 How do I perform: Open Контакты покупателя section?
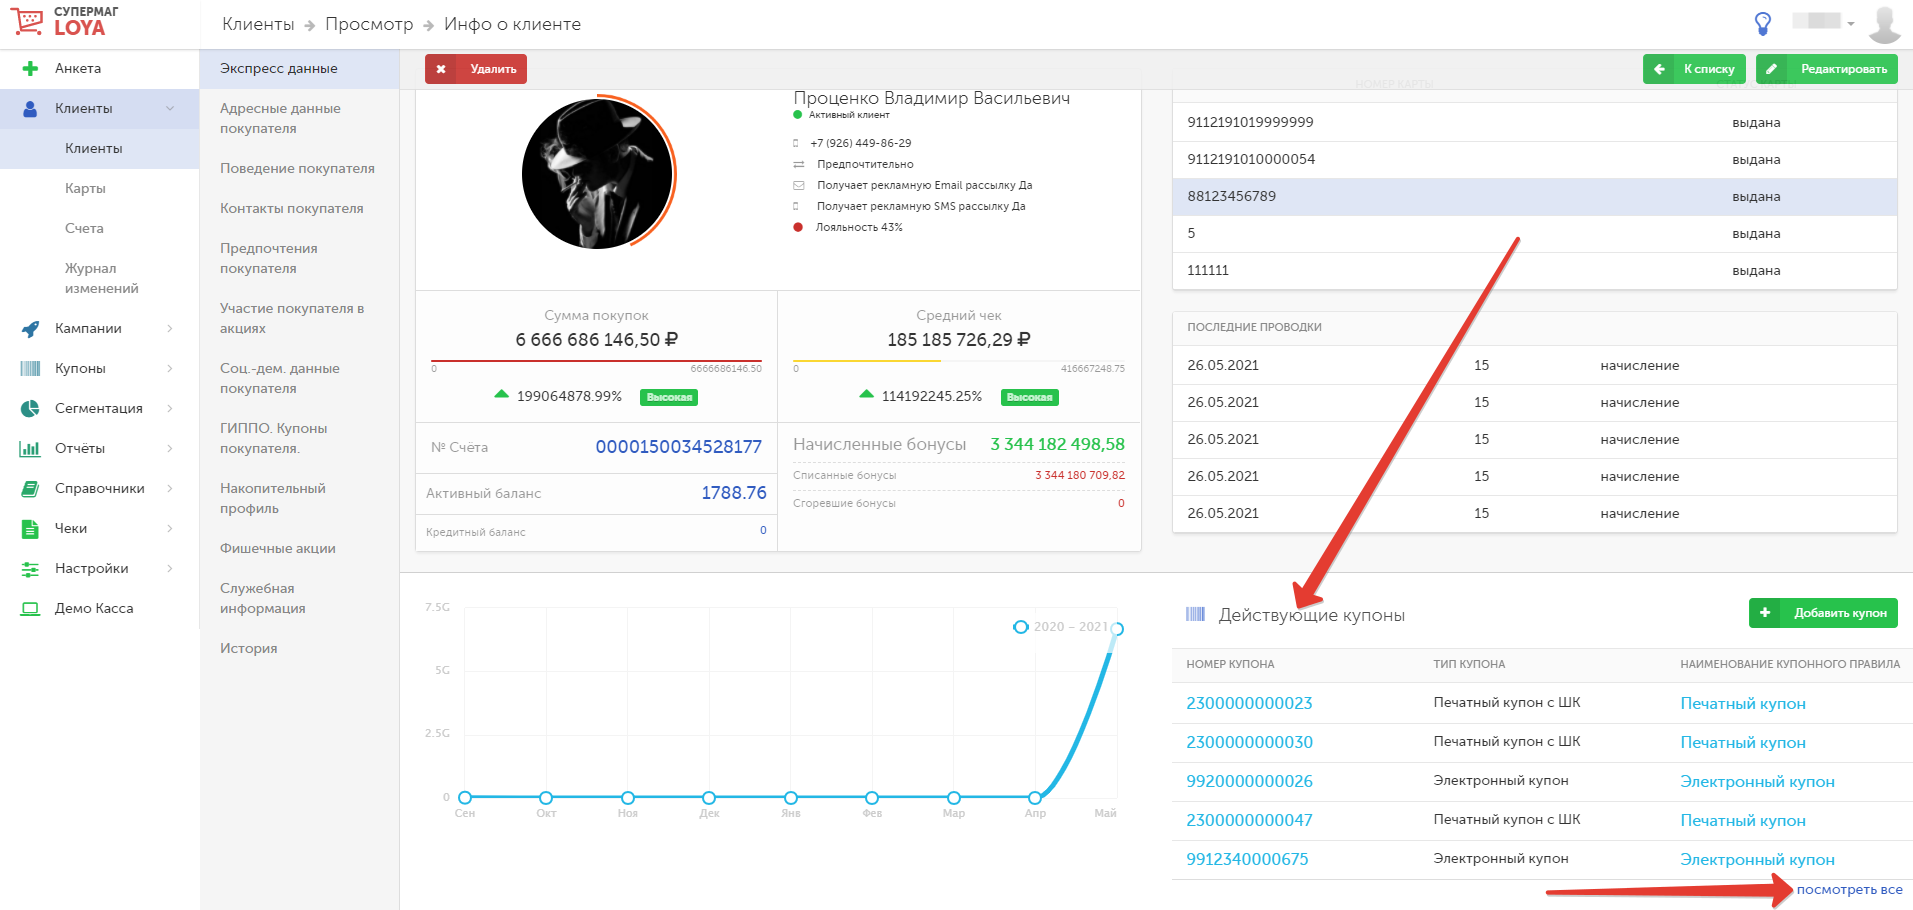299,209
